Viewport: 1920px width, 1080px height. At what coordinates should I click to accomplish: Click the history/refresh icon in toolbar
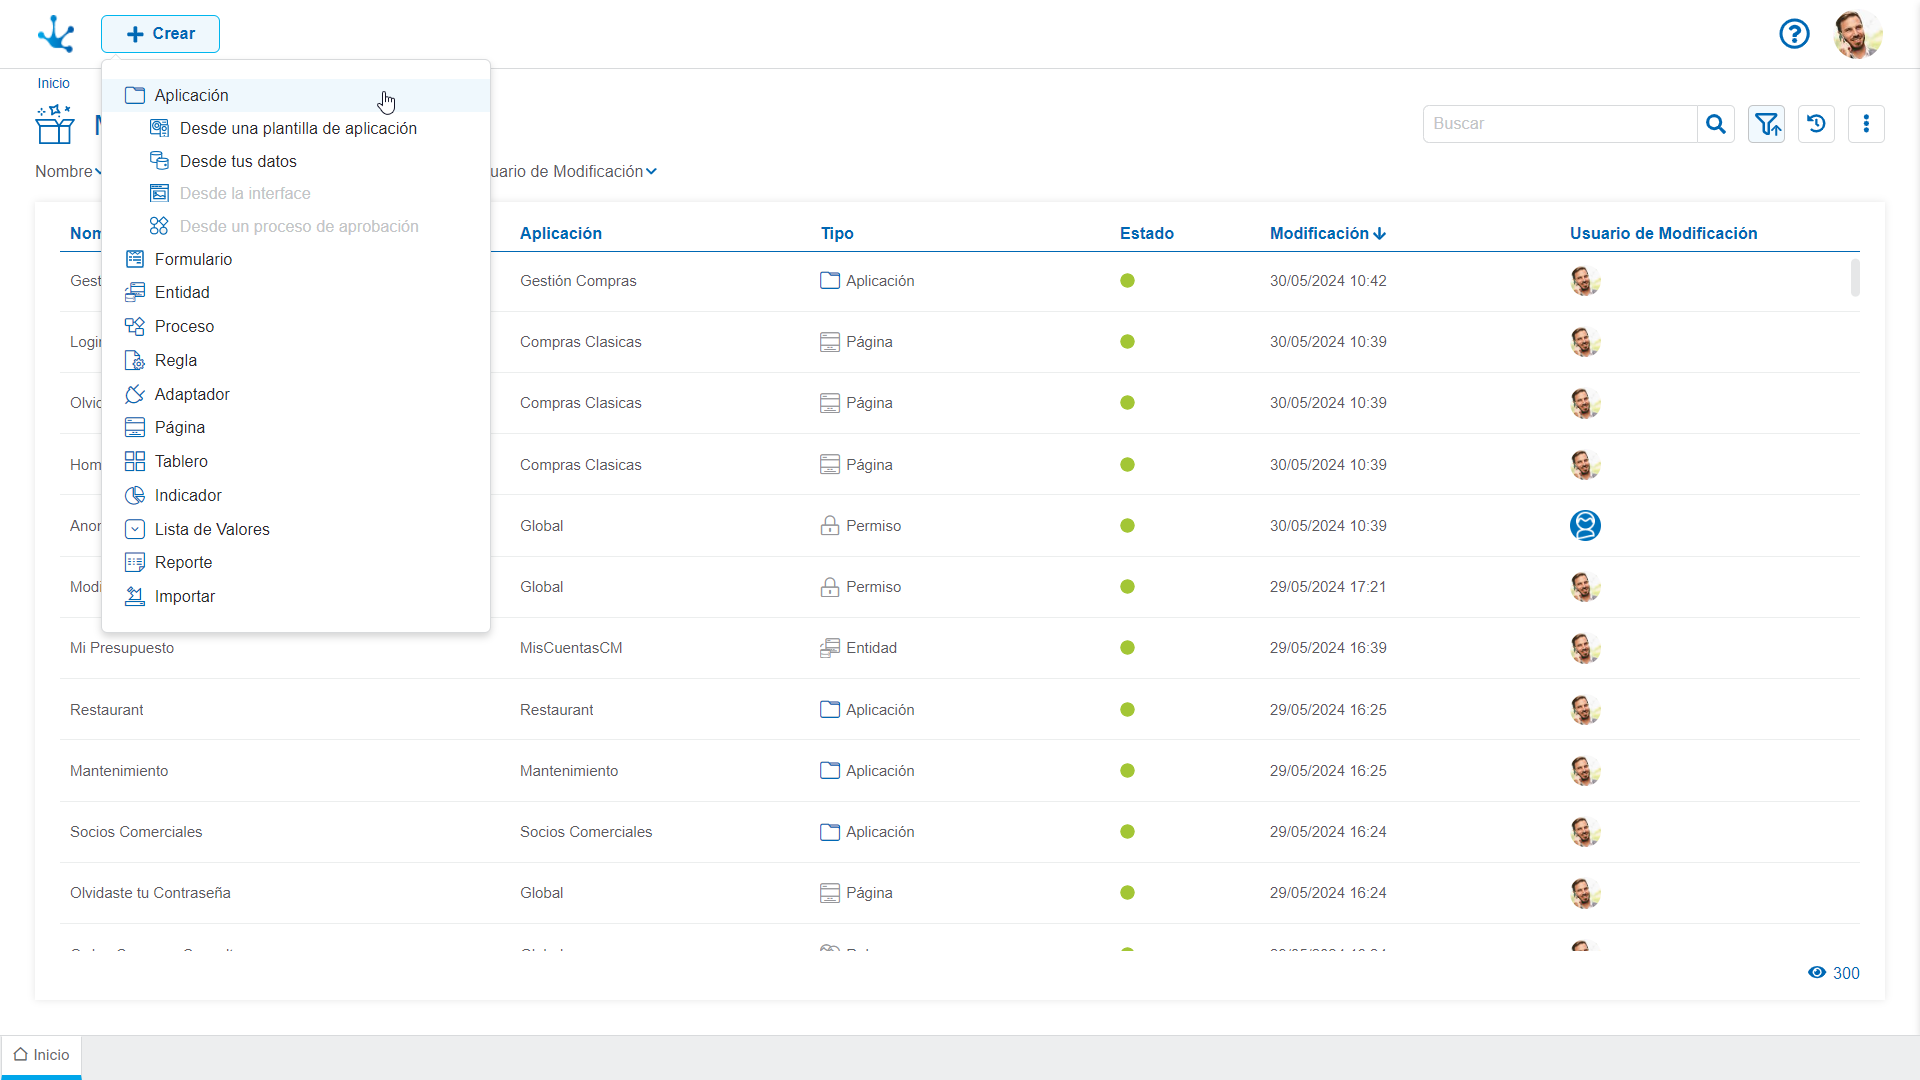(1817, 124)
